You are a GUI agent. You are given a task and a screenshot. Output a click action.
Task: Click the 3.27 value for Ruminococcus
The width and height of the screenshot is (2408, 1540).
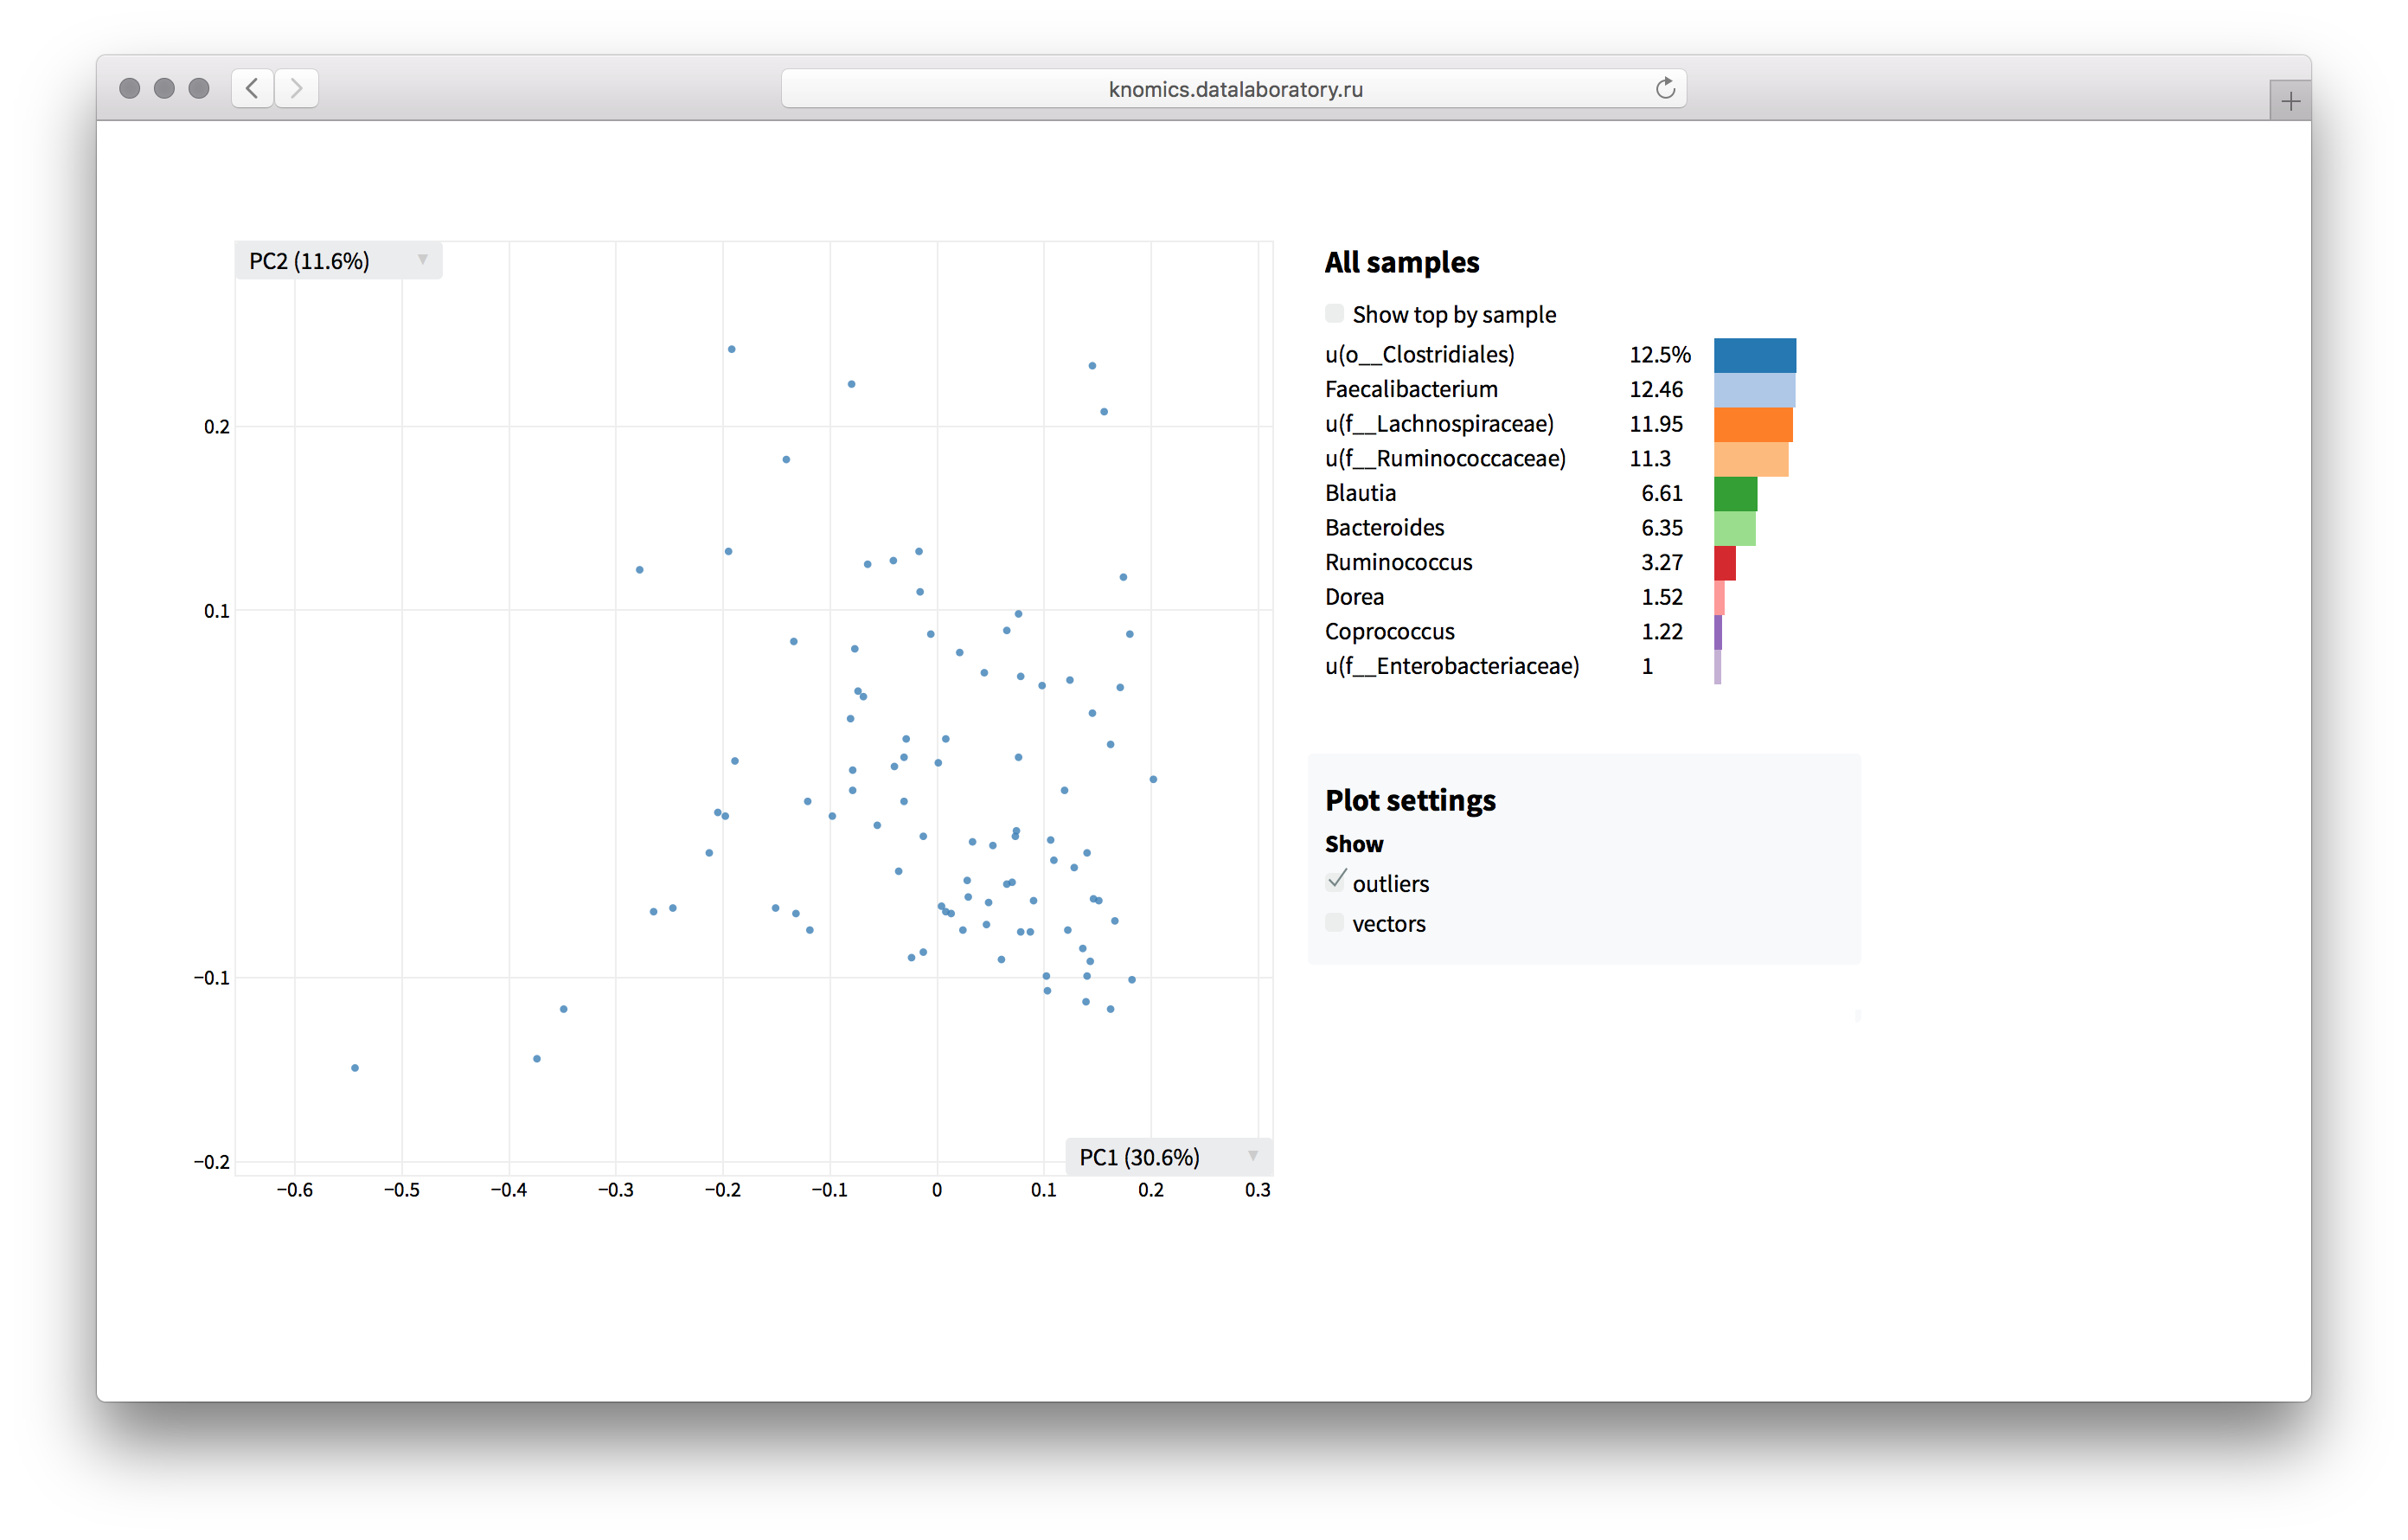tap(1661, 563)
